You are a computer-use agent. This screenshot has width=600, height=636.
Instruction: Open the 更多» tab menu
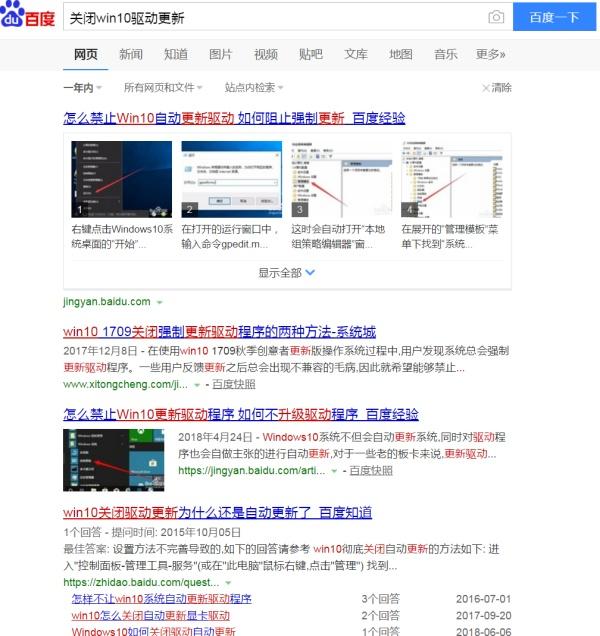pyautogui.click(x=490, y=54)
